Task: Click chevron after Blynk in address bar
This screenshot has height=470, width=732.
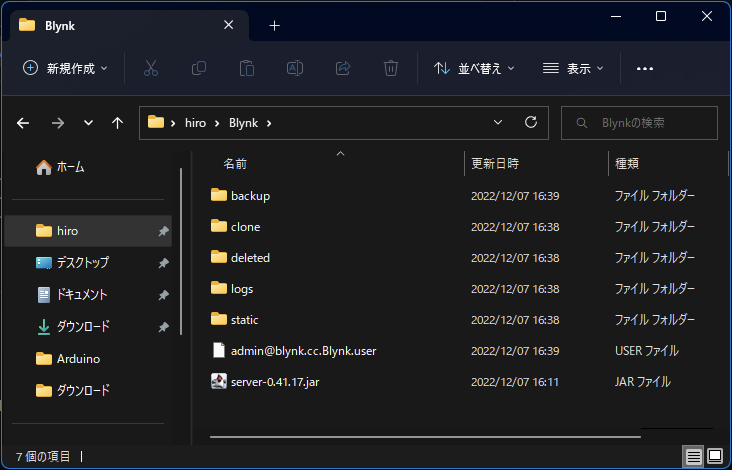Action: (268, 123)
